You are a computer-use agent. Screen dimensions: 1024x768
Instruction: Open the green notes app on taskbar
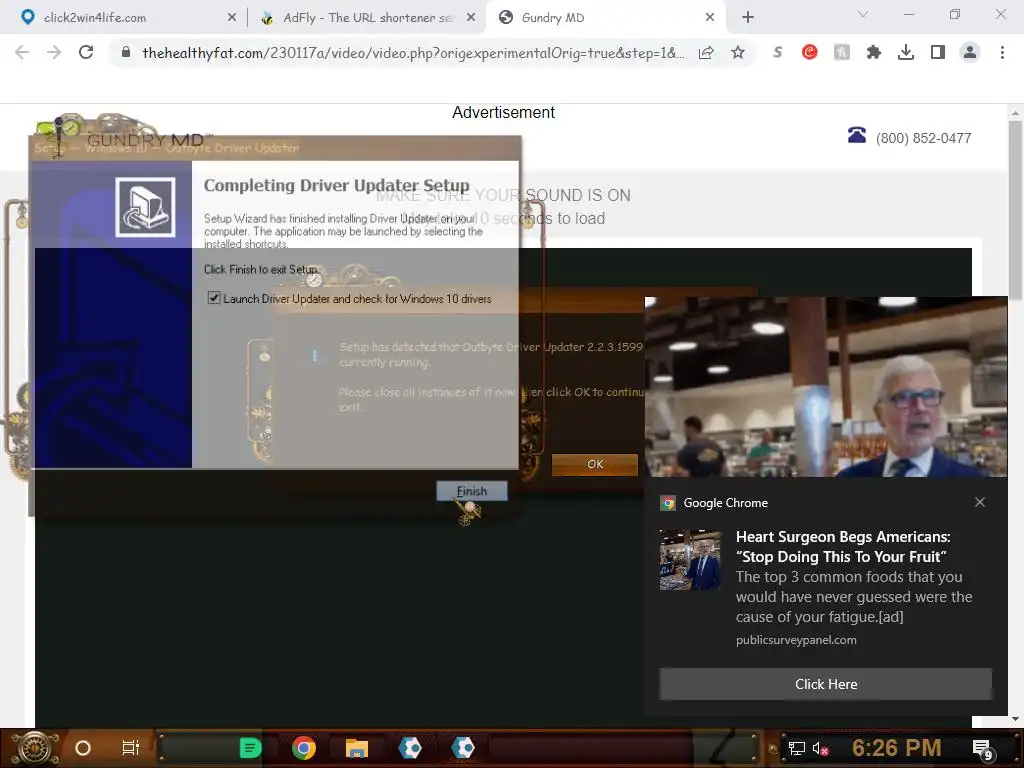[250, 748]
